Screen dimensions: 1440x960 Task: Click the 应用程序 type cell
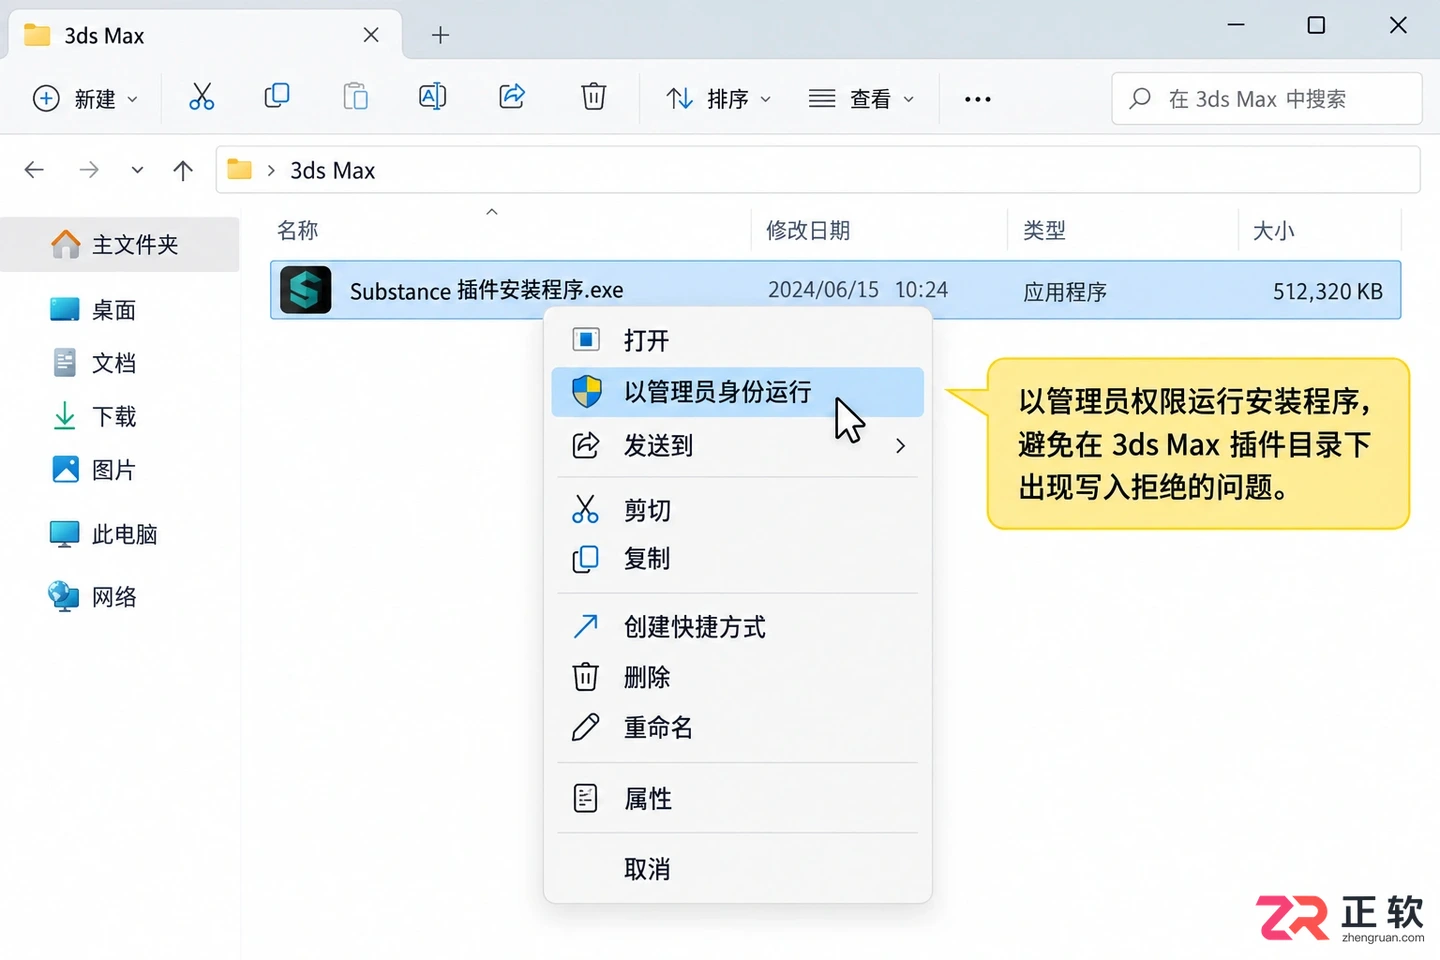coord(1065,292)
